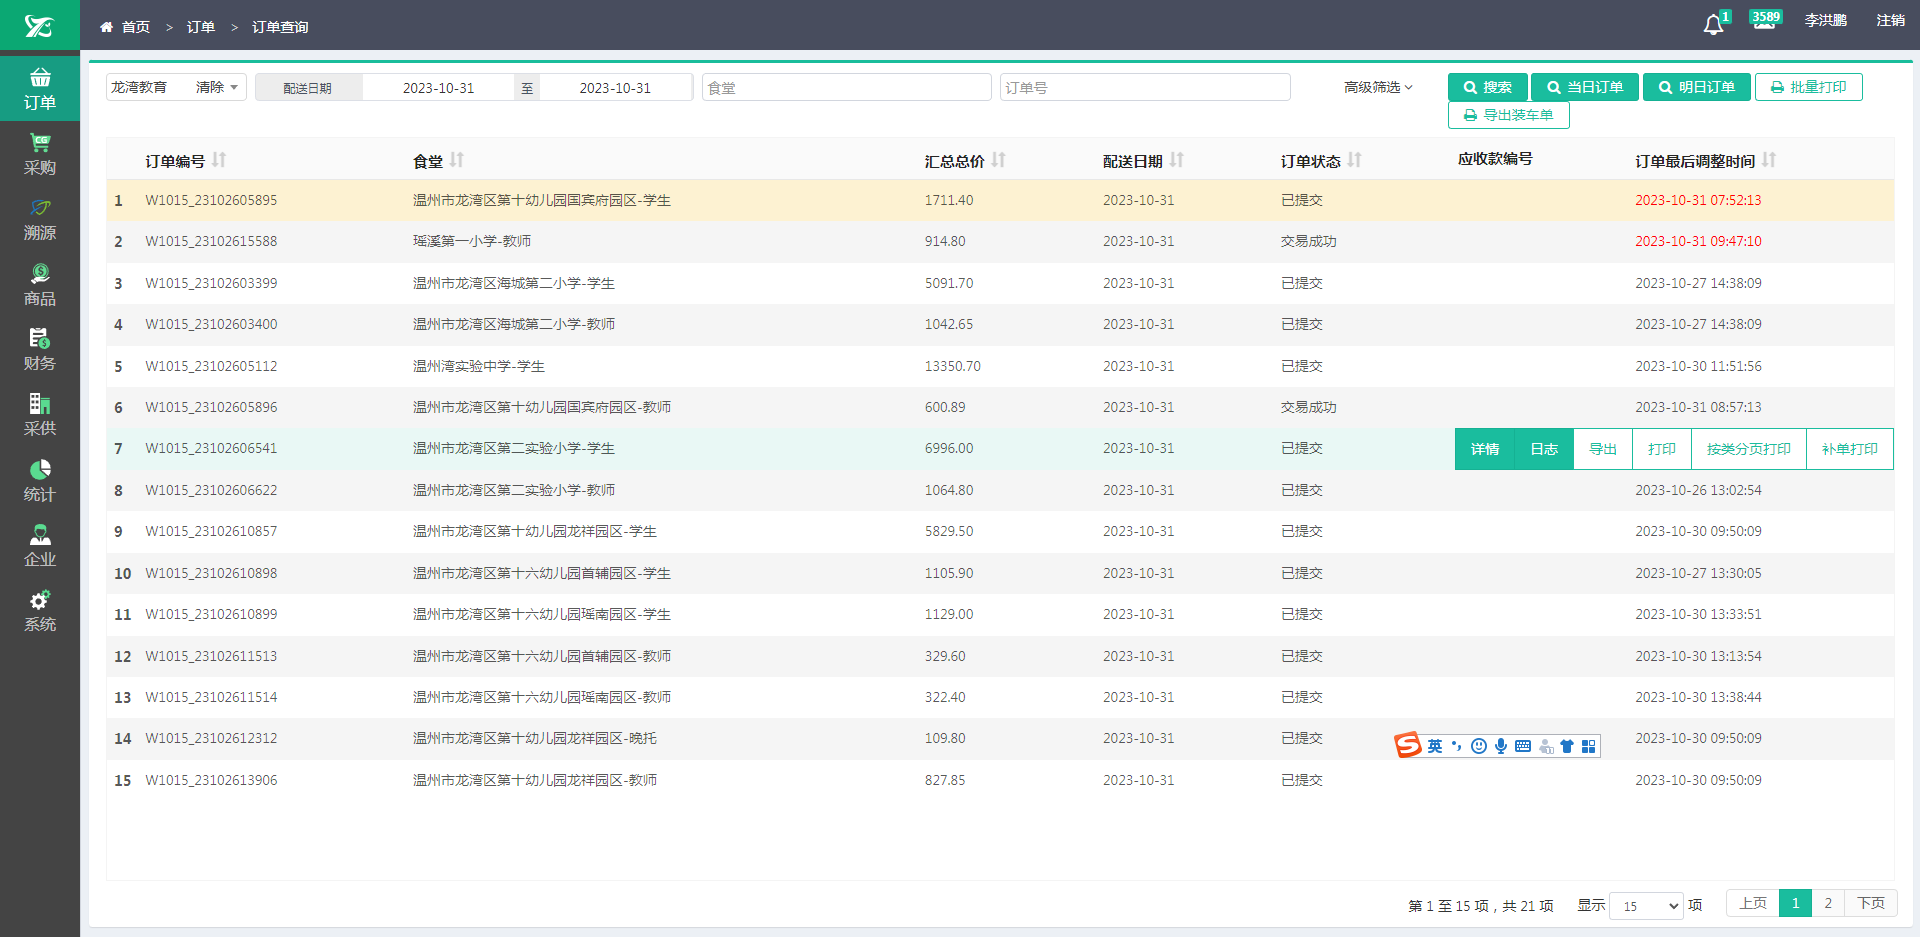The height and width of the screenshot is (937, 1920).
Task: Click 清除 to clear organization filter
Action: [x=210, y=87]
